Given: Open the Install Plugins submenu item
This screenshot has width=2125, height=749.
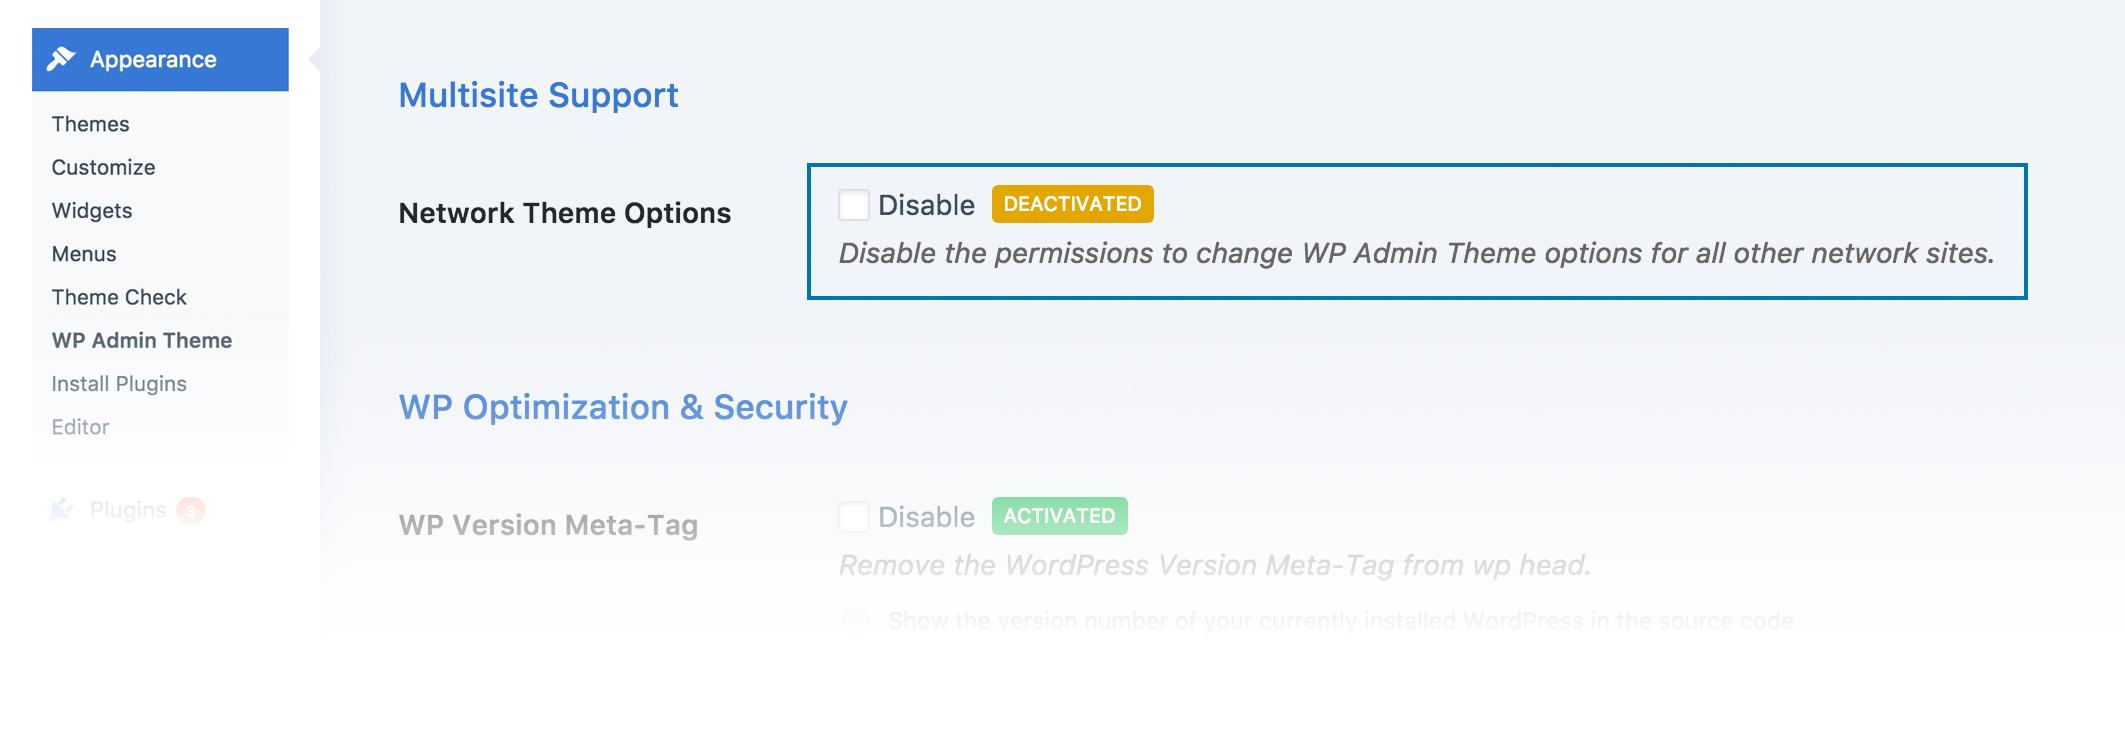Looking at the screenshot, I should pyautogui.click(x=119, y=384).
